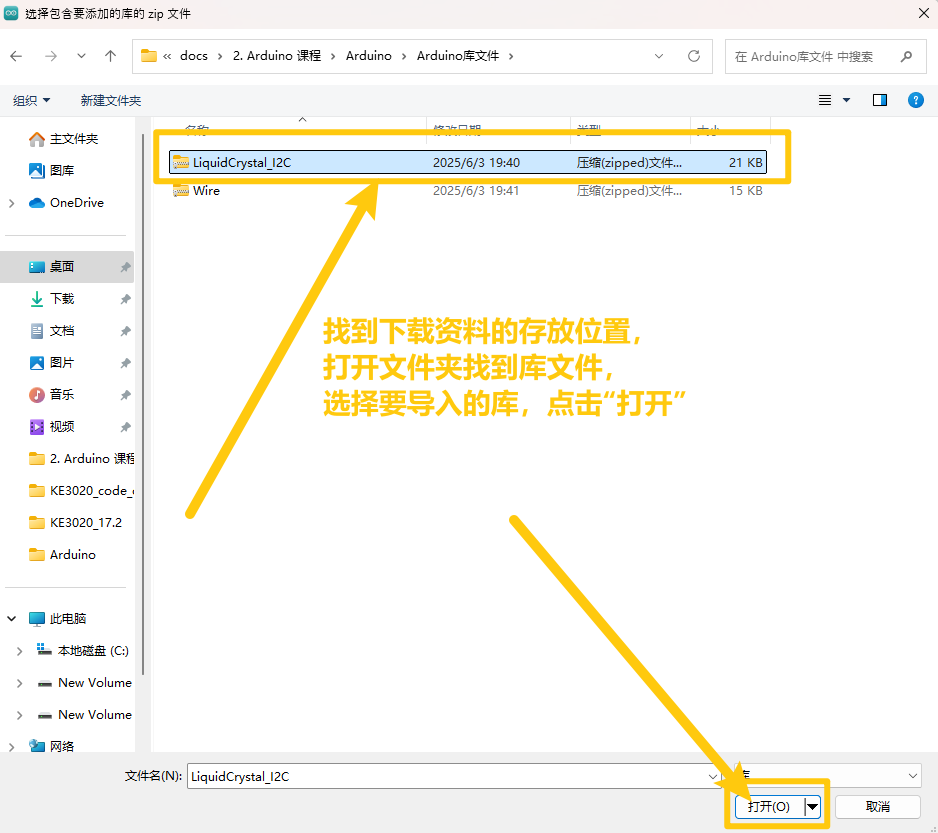Image resolution: width=938 pixels, height=833 pixels.
Task: Select the LiquidCrystal_I2C zip file
Action: tap(468, 162)
